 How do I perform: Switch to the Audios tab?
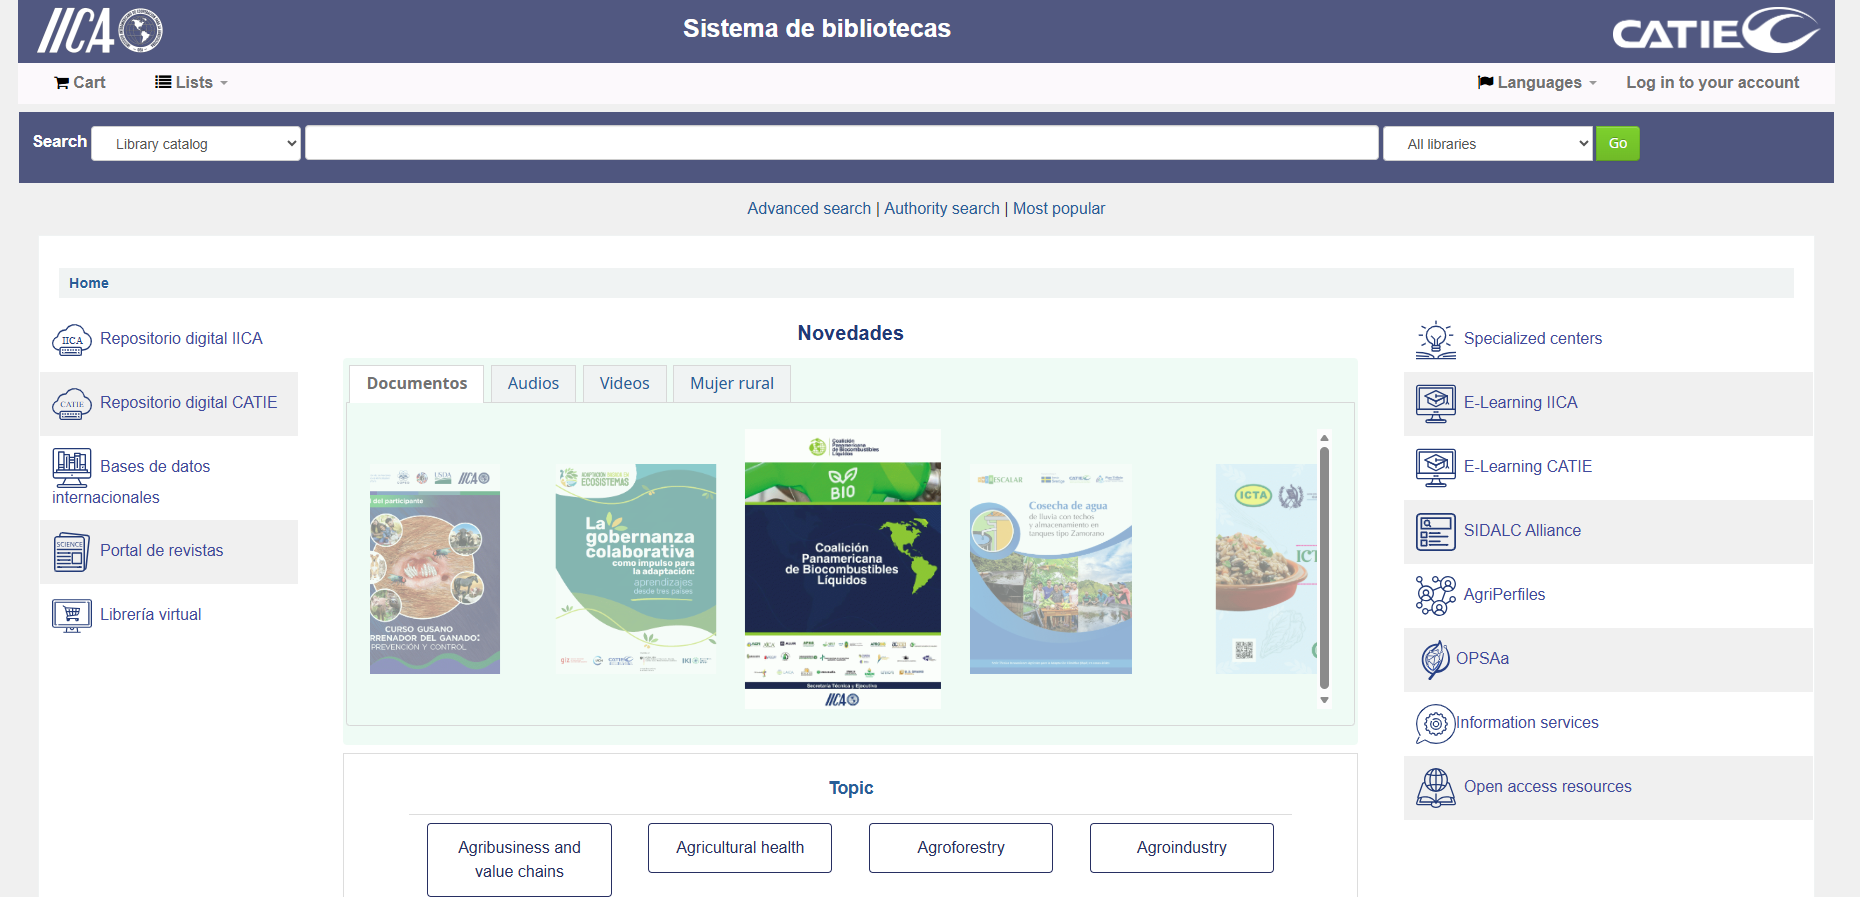(x=533, y=383)
